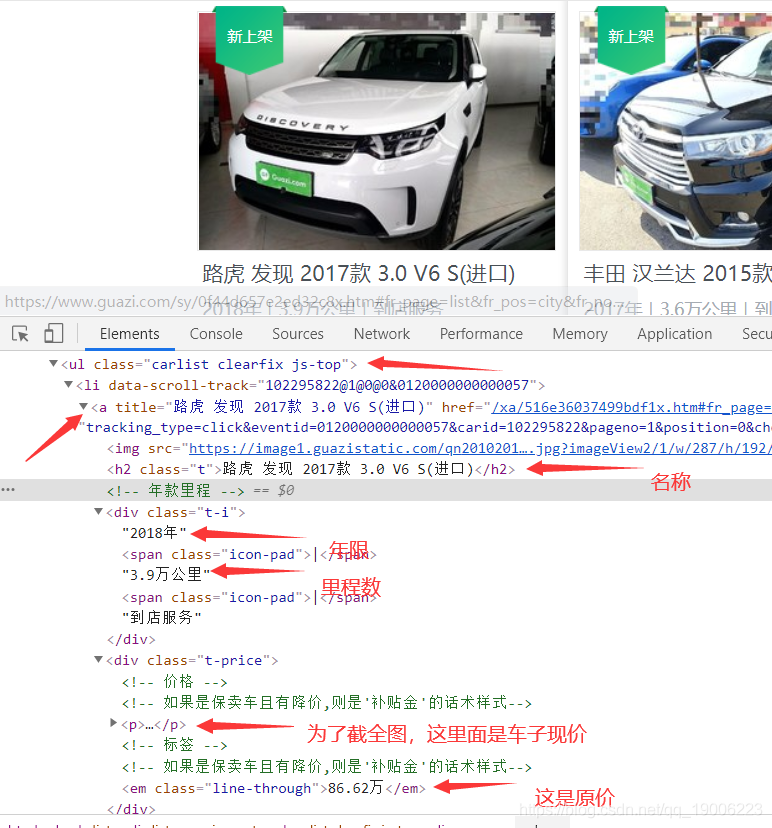Screen dimensions: 772x828
Task: Select the Performance tab
Action: coord(481,334)
